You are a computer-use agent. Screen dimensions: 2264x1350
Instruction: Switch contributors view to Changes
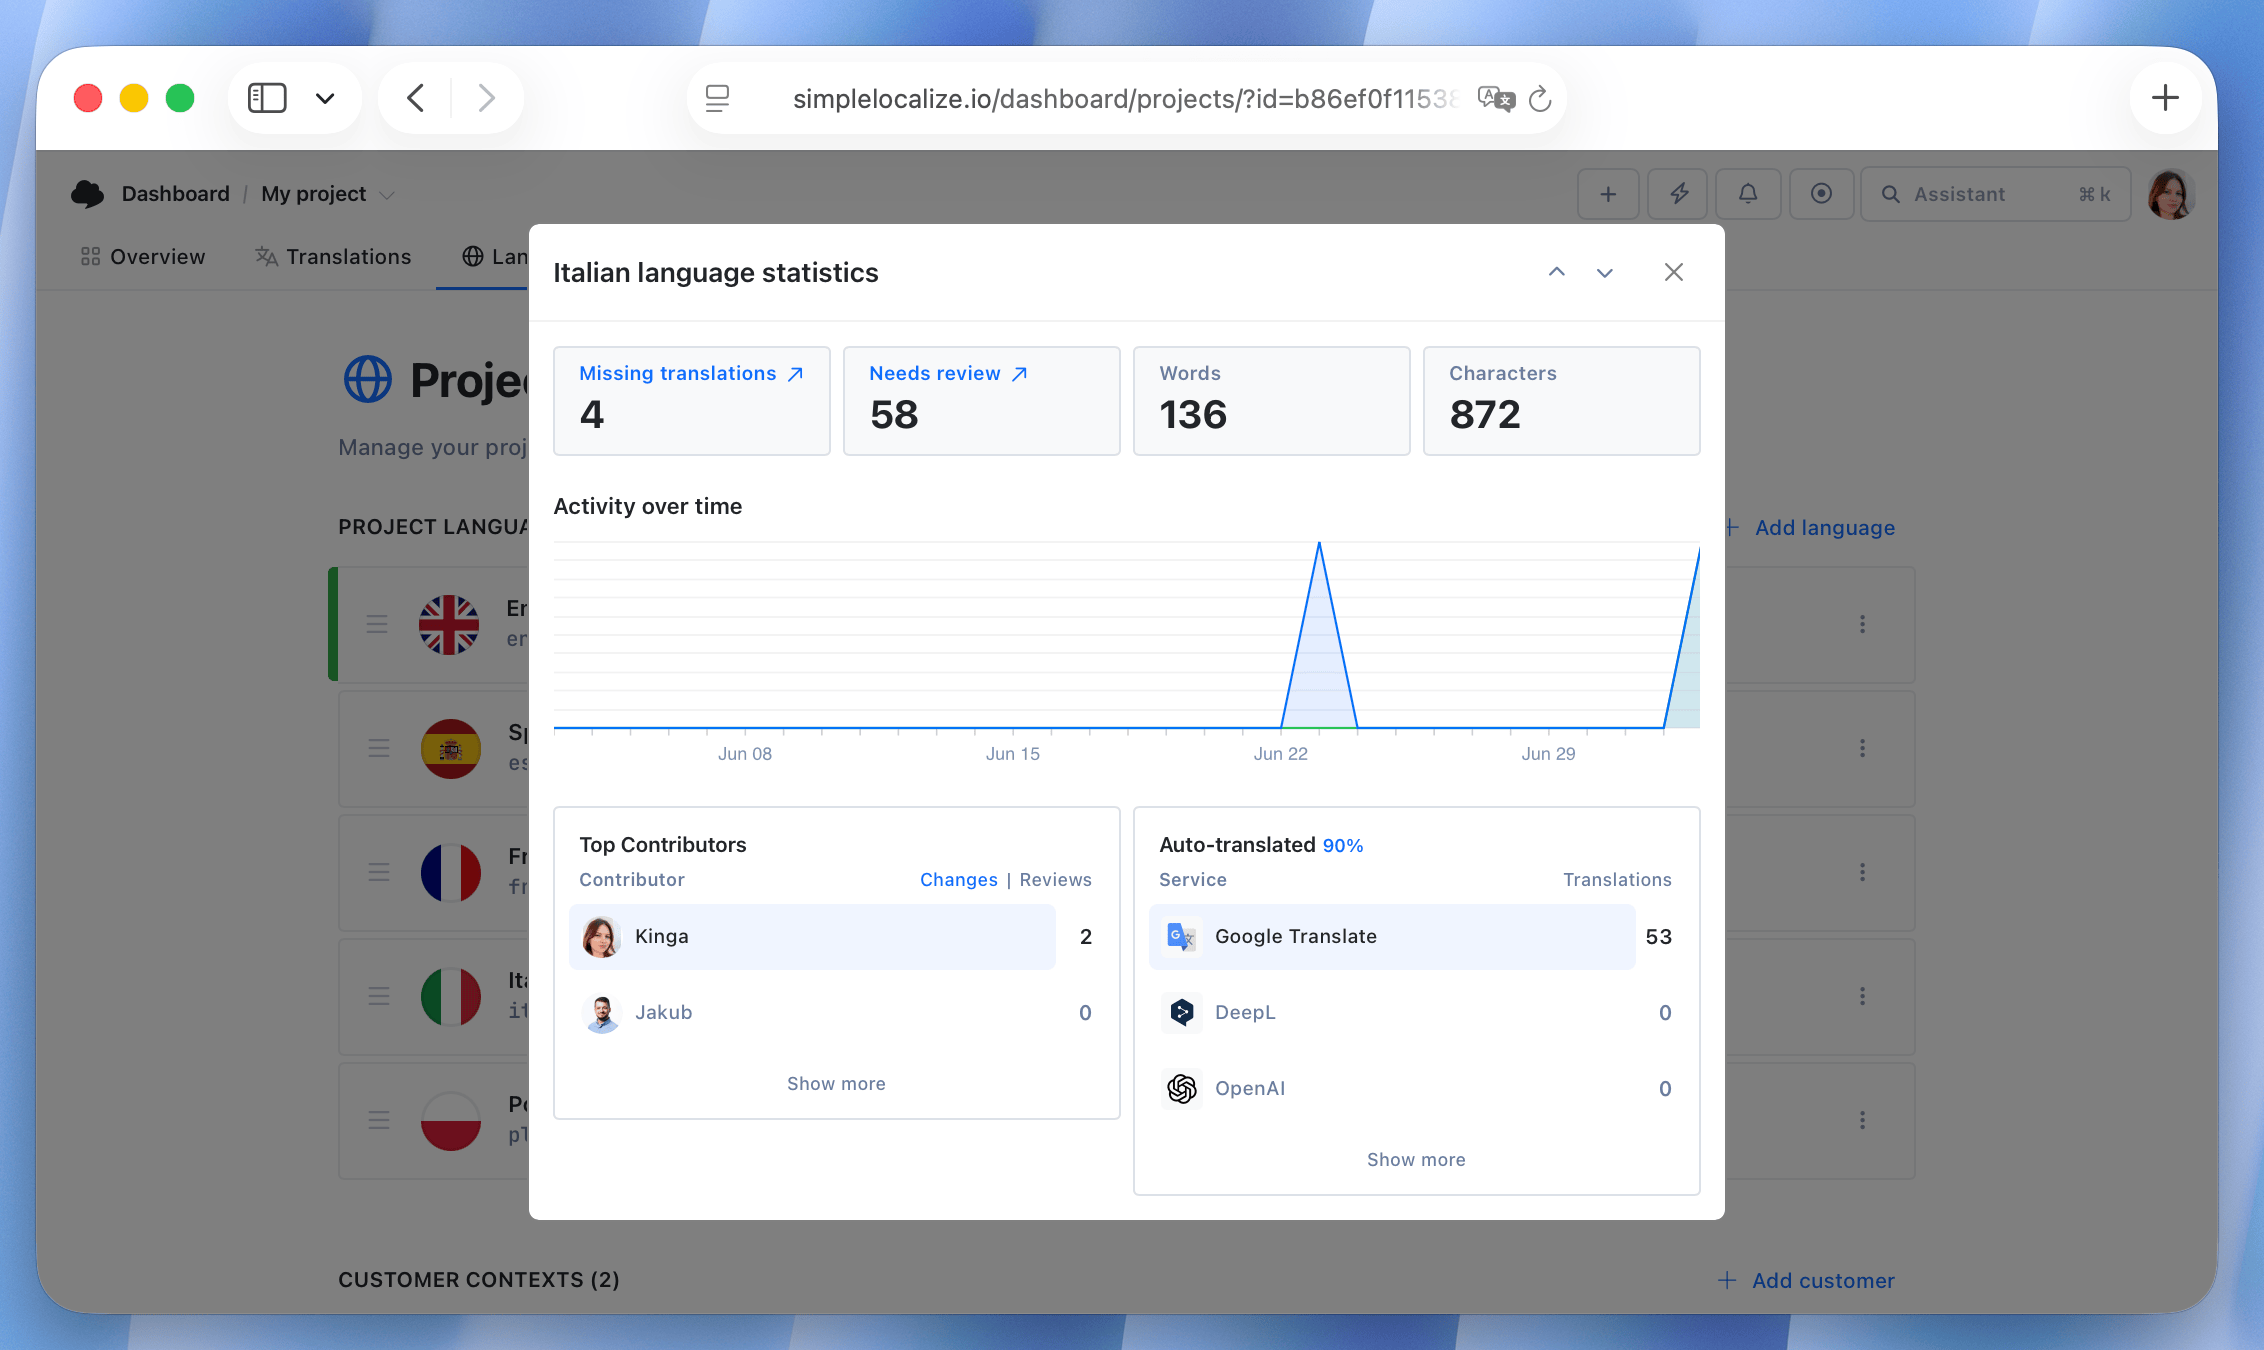pos(958,879)
